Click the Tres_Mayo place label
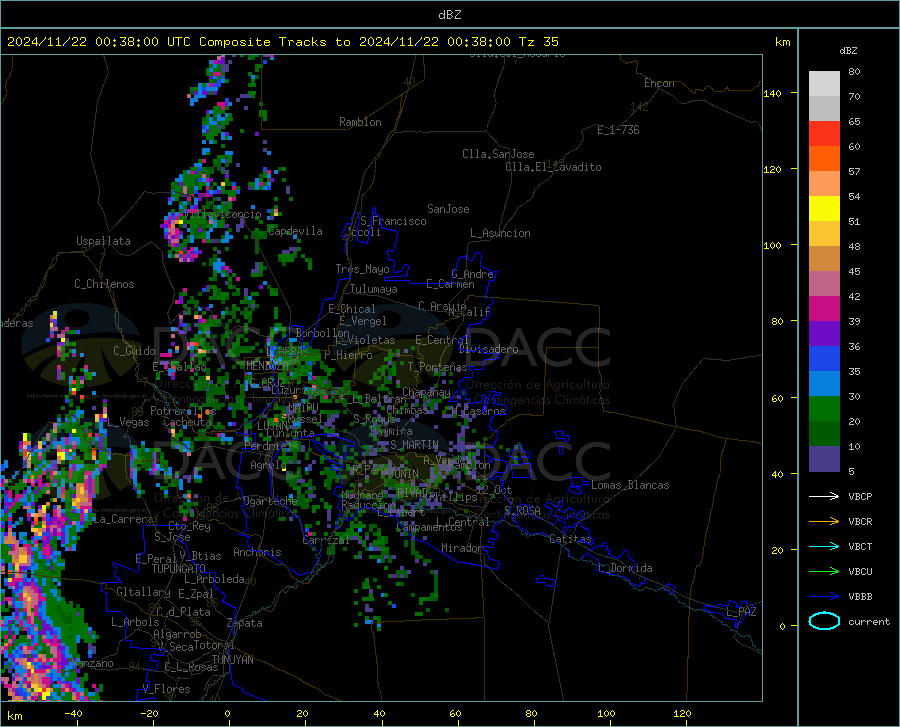The height and width of the screenshot is (727, 900). click(362, 269)
